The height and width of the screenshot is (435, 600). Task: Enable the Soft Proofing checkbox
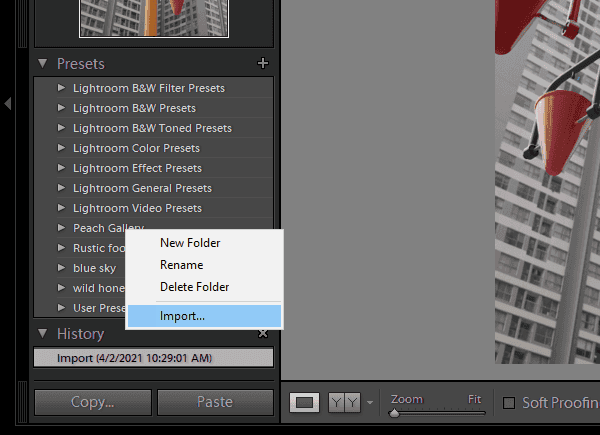509,403
